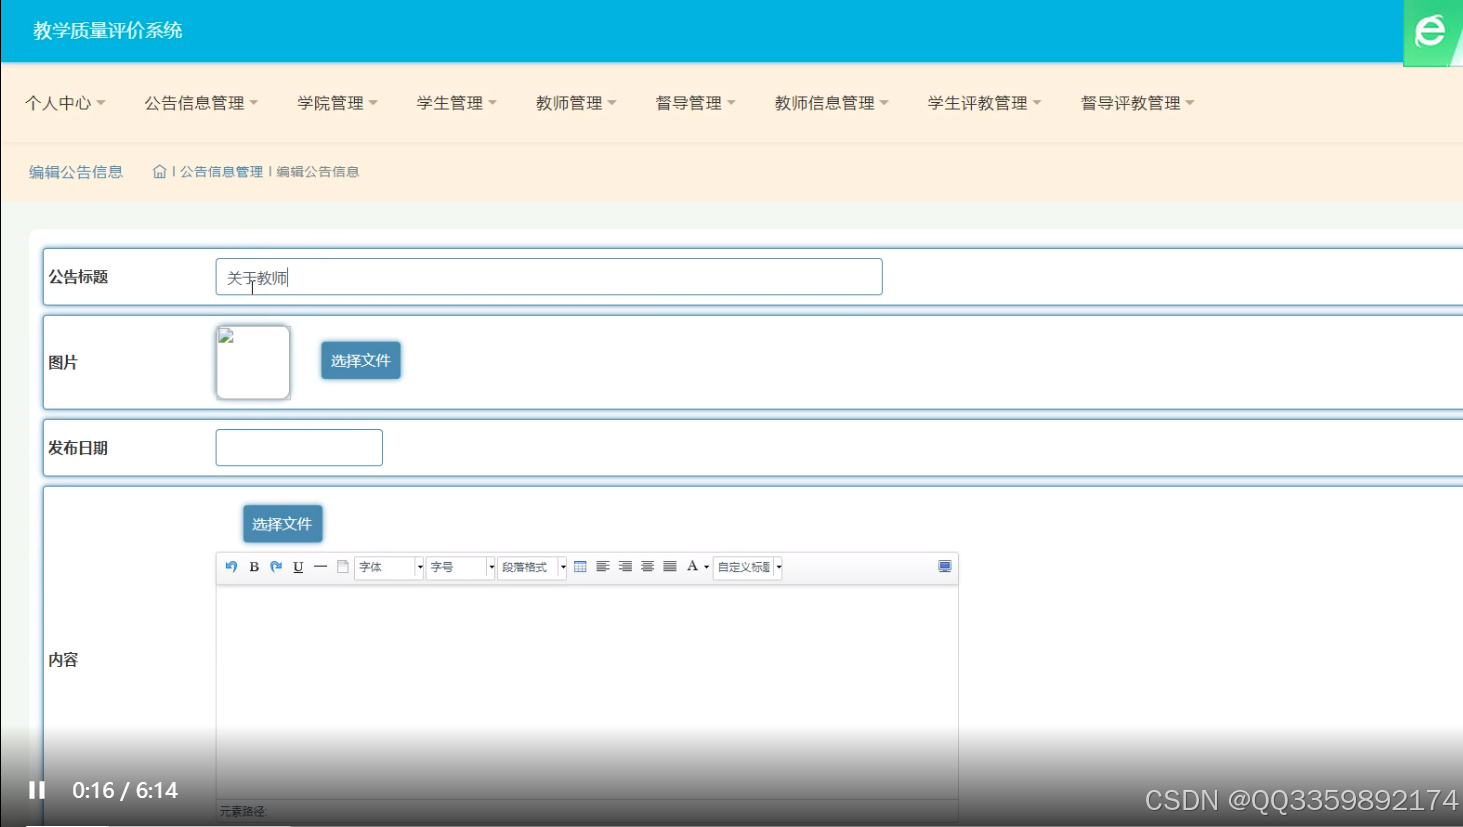Image resolution: width=1463 pixels, height=827 pixels.
Task: Click the 内容 field label
Action: click(63, 660)
